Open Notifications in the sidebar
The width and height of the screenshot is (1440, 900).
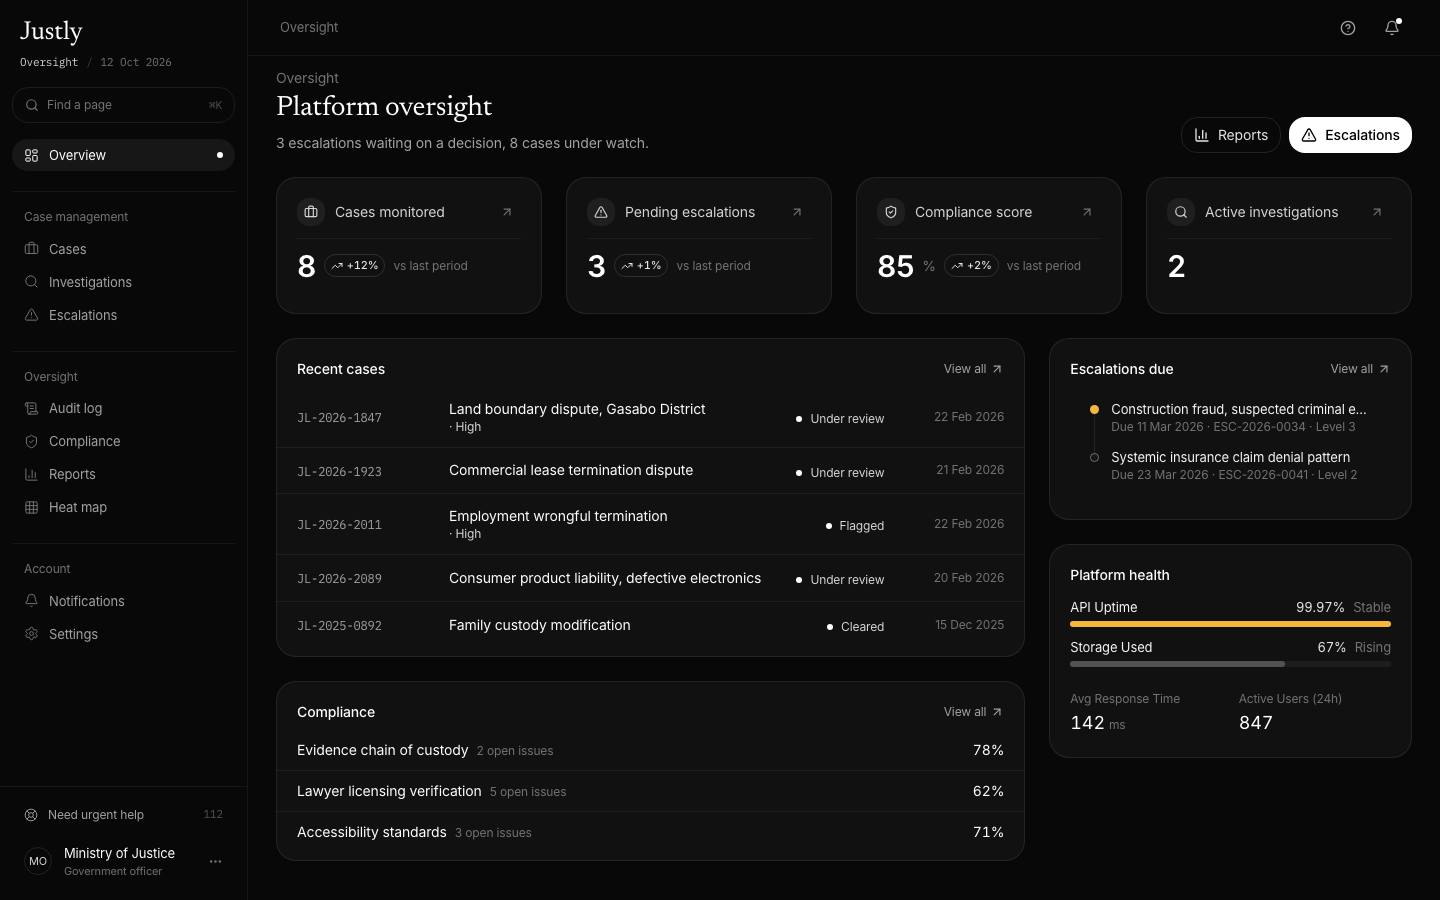123,601
